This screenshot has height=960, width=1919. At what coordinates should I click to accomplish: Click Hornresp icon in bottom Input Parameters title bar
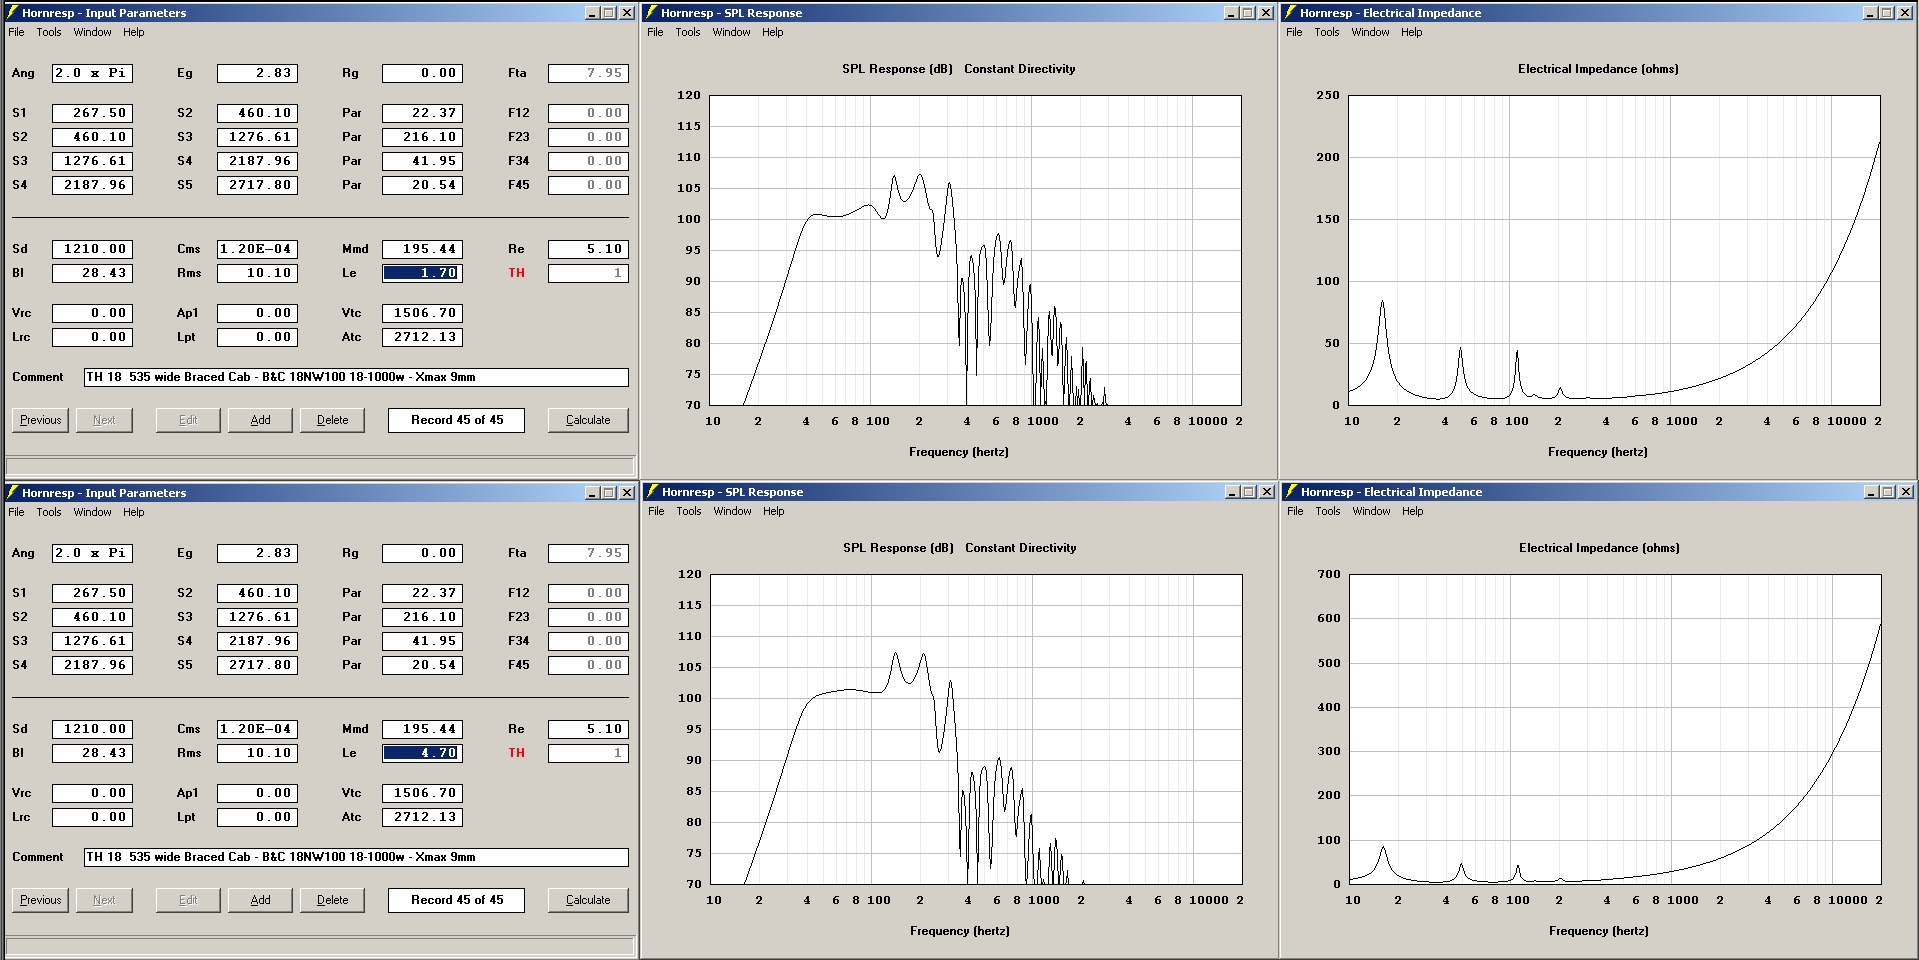[x=12, y=492]
